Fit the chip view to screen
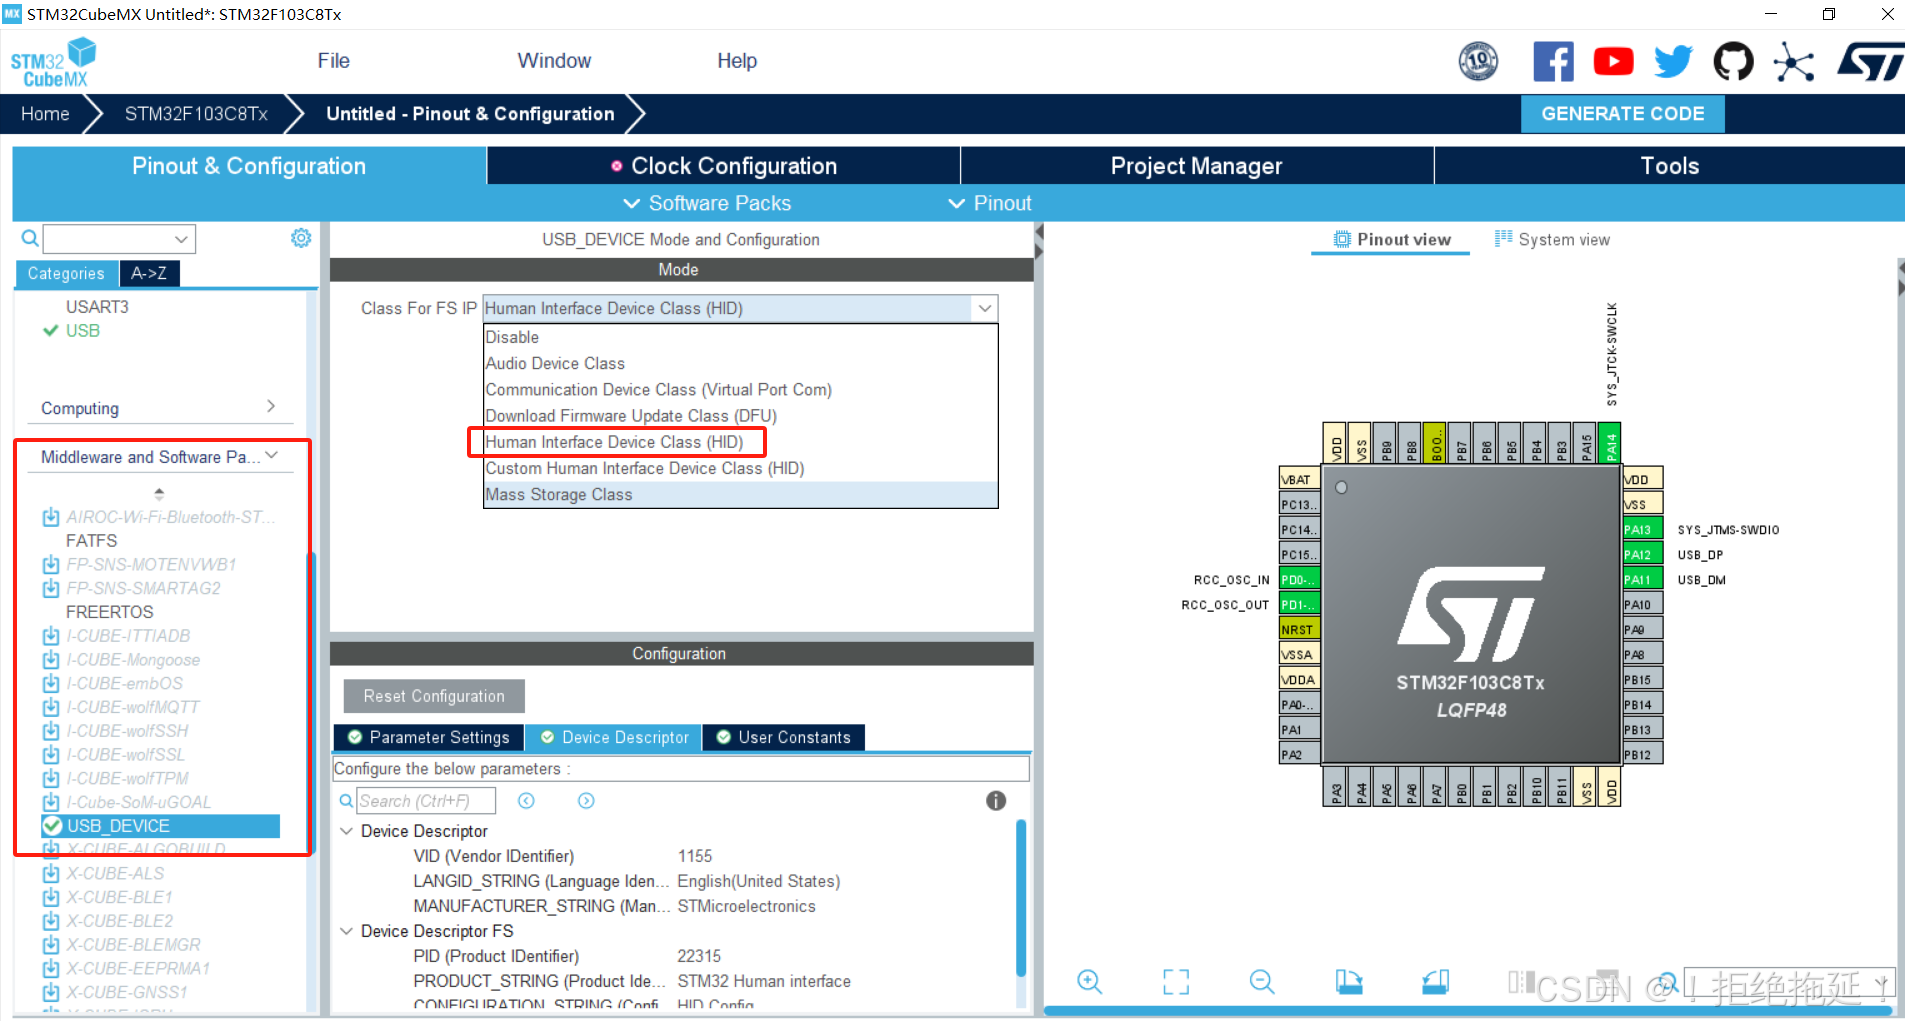The image size is (1905, 1021). (1176, 982)
